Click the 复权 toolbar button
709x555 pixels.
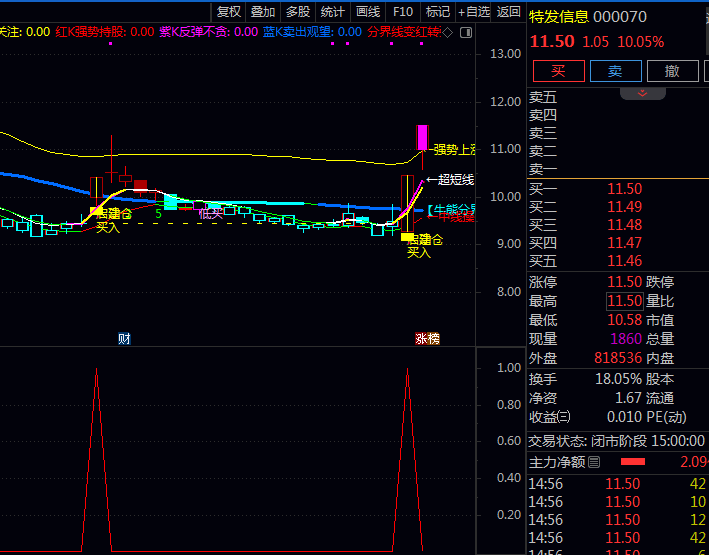coord(228,12)
